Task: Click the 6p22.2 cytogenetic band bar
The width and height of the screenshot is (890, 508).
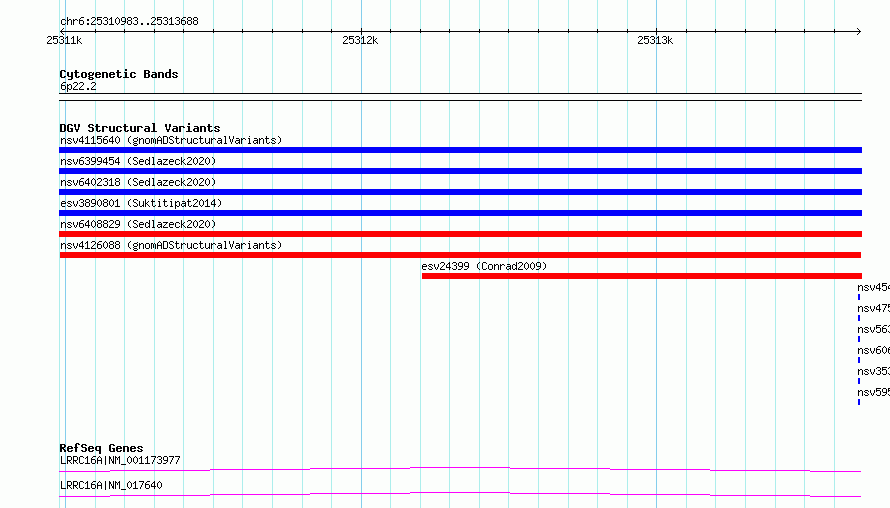Action: point(460,97)
